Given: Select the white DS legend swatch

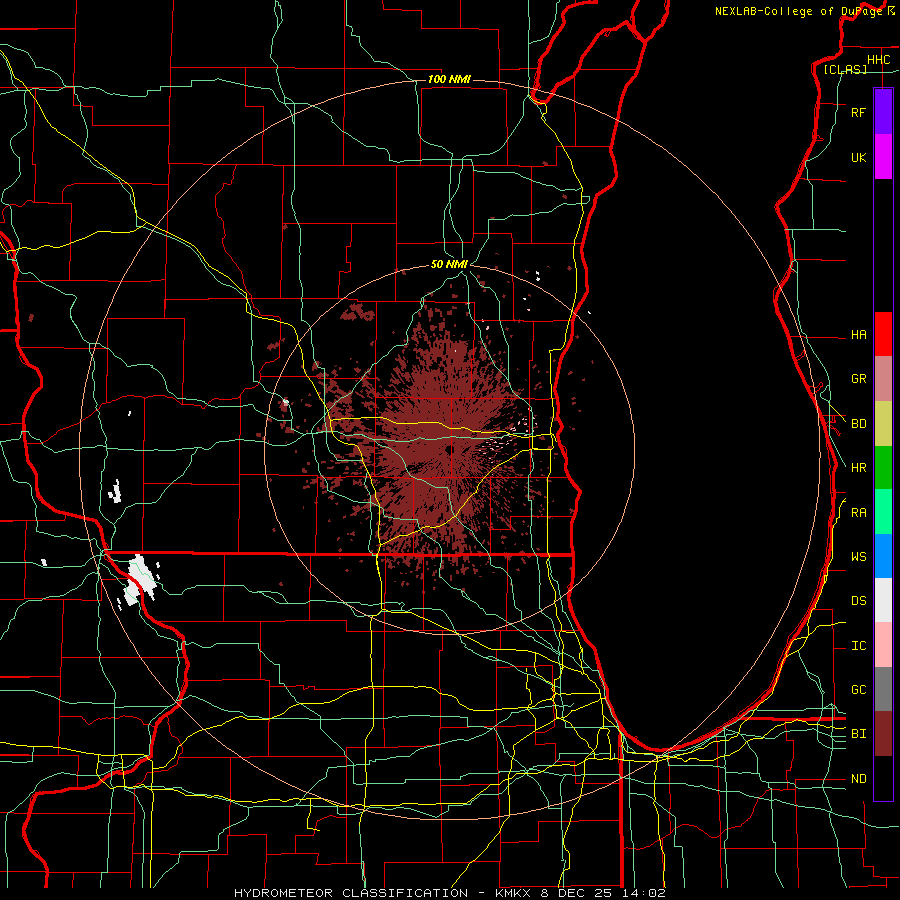Looking at the screenshot, I should [883, 600].
